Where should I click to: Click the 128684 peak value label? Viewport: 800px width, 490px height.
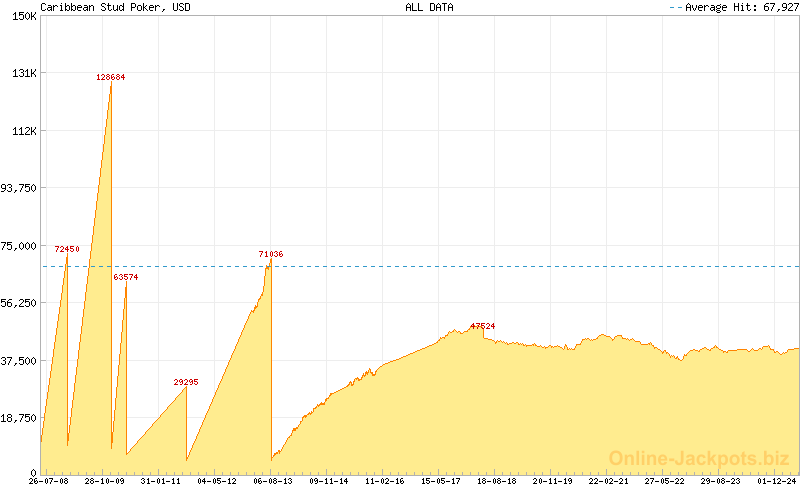[110, 77]
